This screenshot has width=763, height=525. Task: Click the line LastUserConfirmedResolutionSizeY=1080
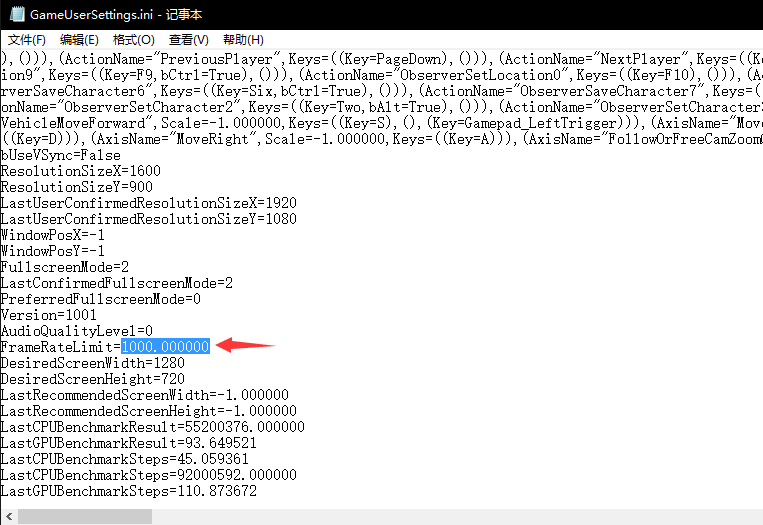[x=148, y=219]
